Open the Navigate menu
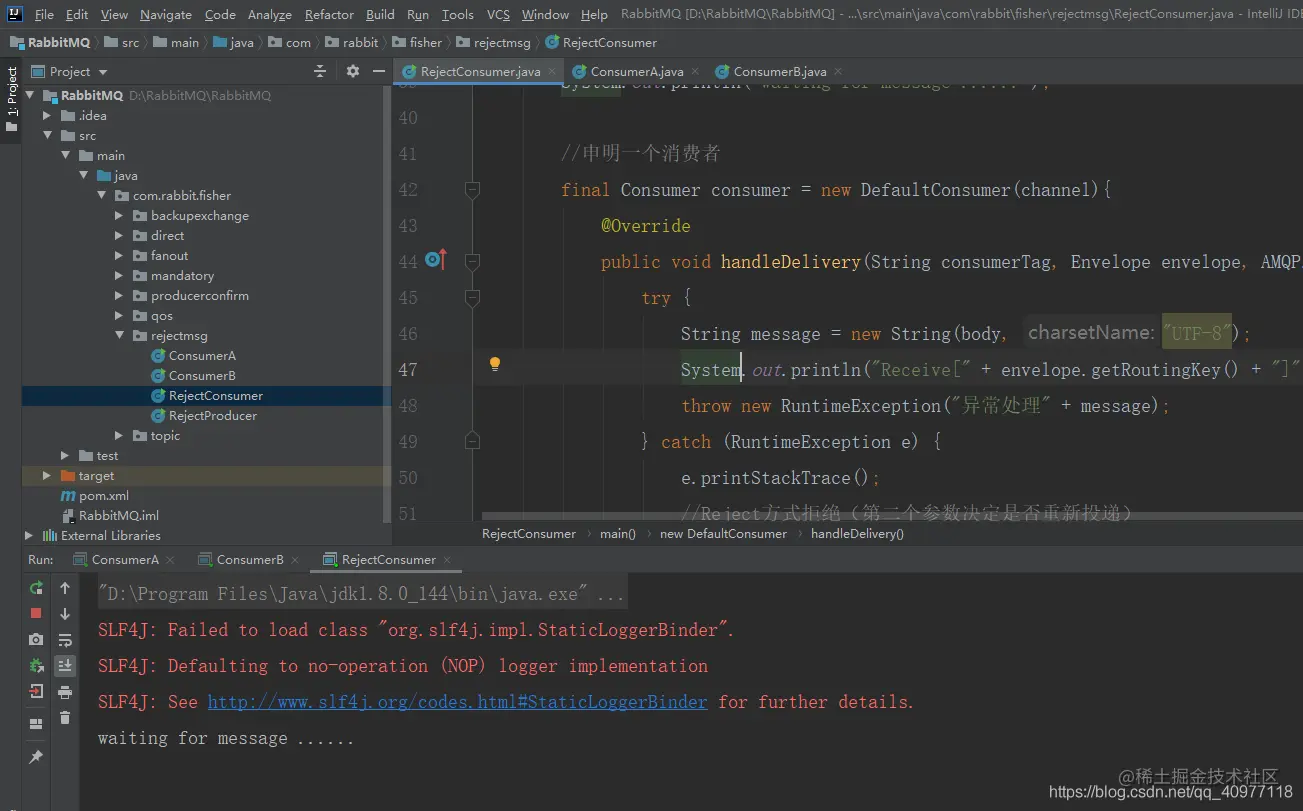This screenshot has width=1303, height=811. tap(166, 15)
